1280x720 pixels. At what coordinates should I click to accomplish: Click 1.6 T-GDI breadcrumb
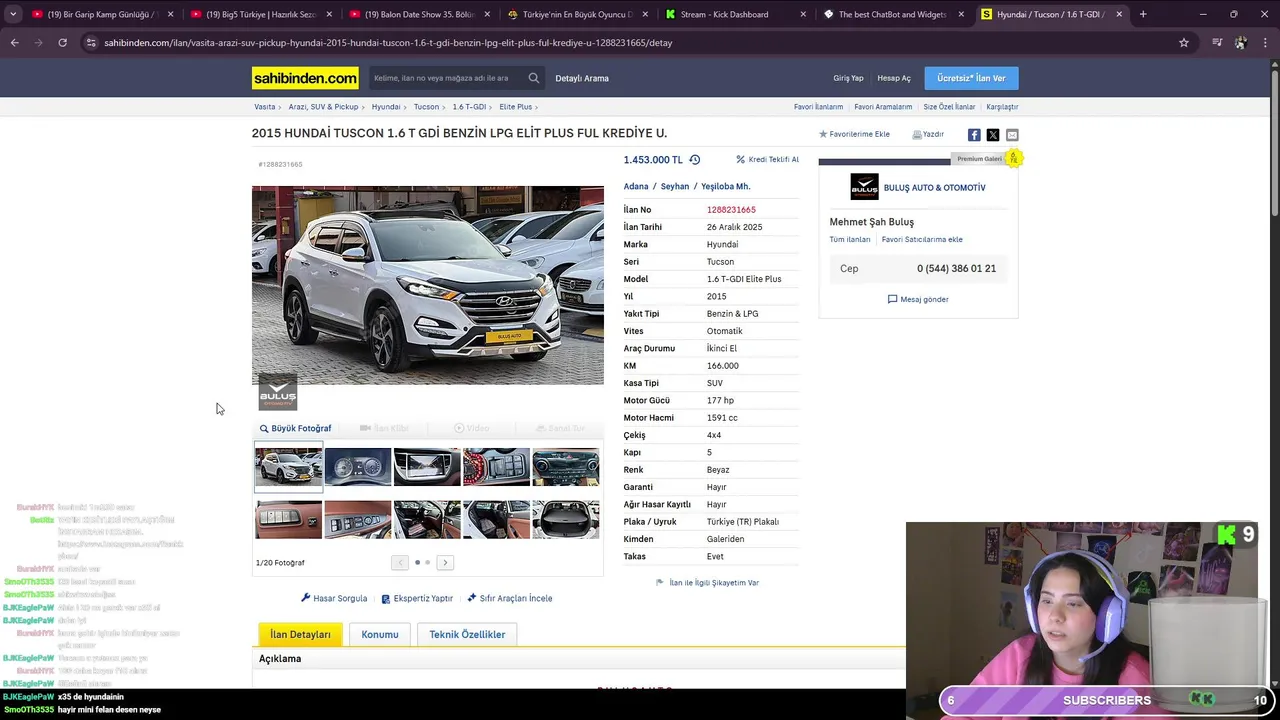coord(469,106)
